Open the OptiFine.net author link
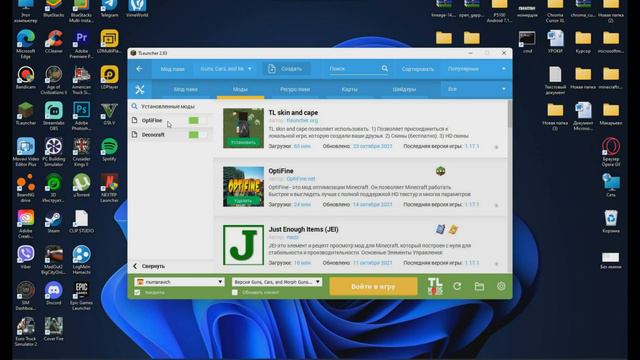640x360 pixels. tap(301, 179)
